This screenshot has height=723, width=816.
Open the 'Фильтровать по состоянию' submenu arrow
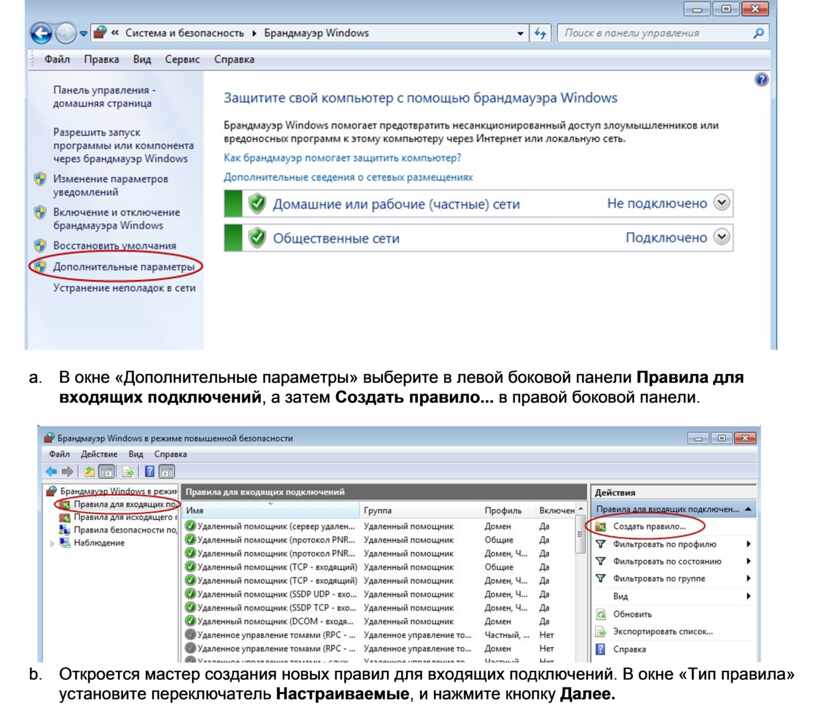coord(748,561)
